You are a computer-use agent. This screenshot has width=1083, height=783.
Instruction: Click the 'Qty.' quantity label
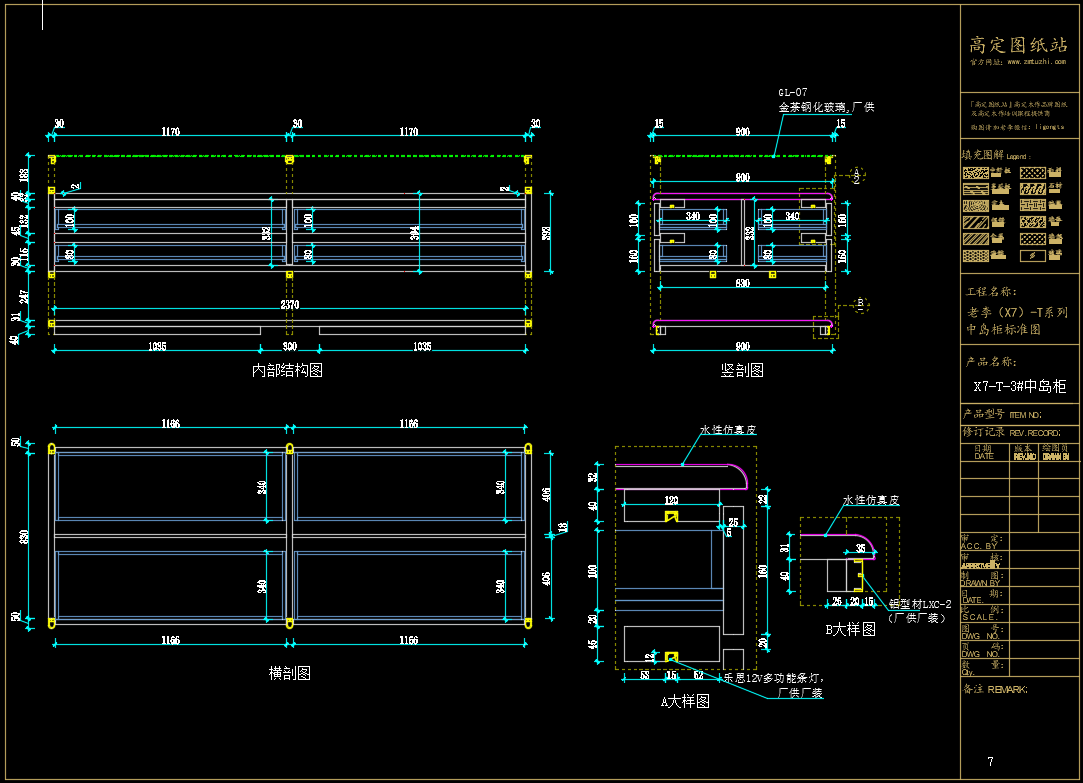coord(968,672)
